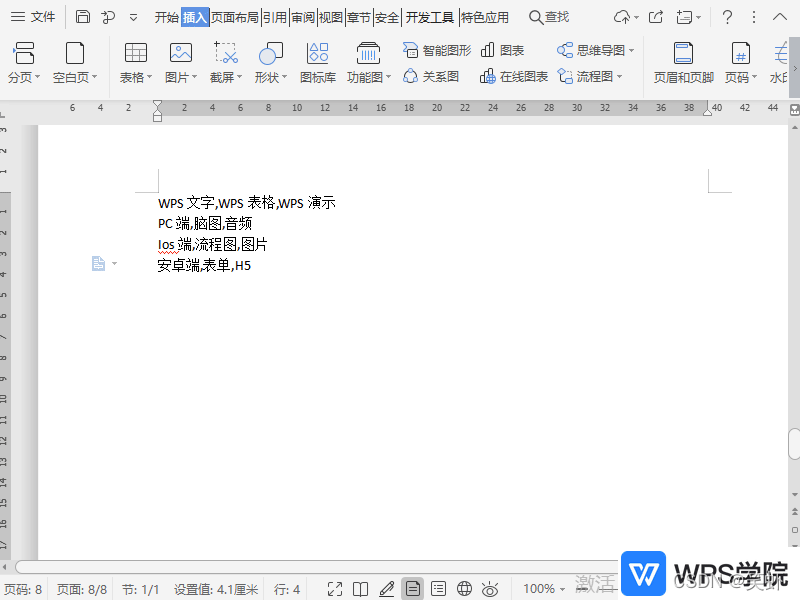This screenshot has width=800, height=600.
Task: Expand the quick access toolbar dropdown
Action: (x=133, y=18)
